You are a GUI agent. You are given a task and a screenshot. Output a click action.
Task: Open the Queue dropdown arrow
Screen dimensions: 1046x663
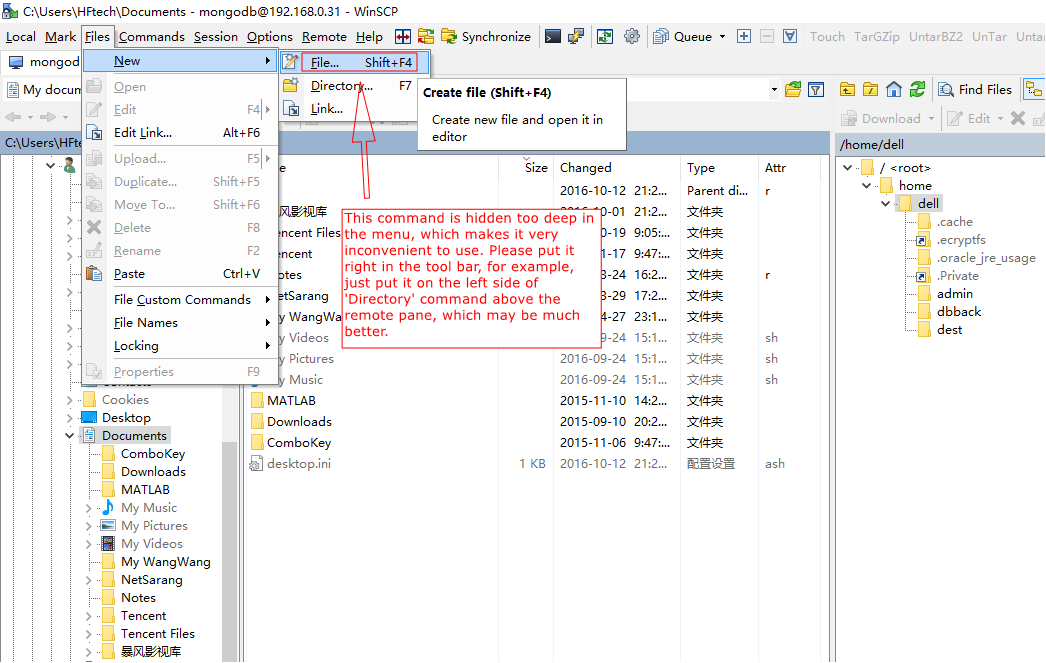pyautogui.click(x=722, y=37)
